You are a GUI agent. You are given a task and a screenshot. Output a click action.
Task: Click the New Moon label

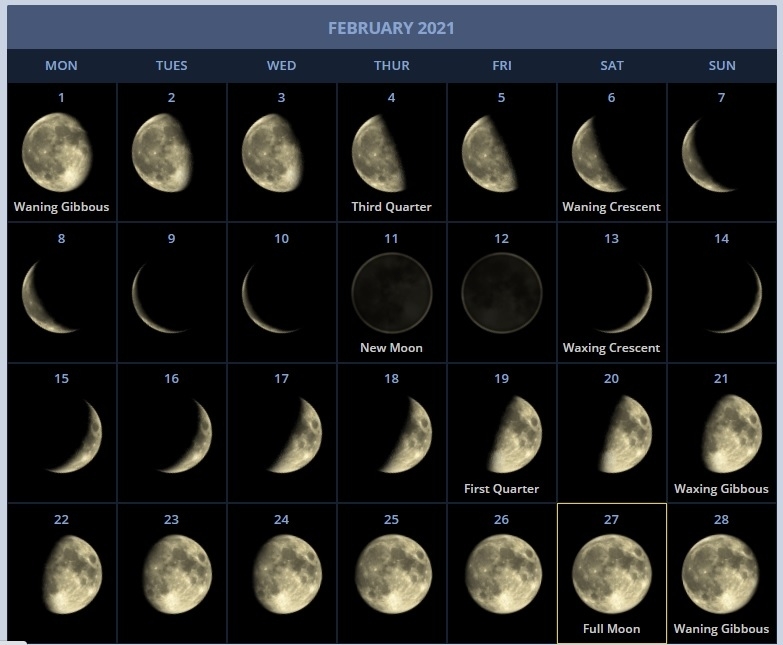[392, 348]
